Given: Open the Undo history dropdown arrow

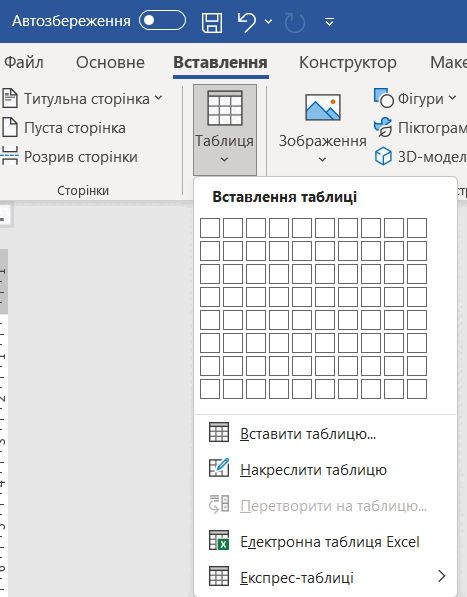Looking at the screenshot, I should (268, 22).
